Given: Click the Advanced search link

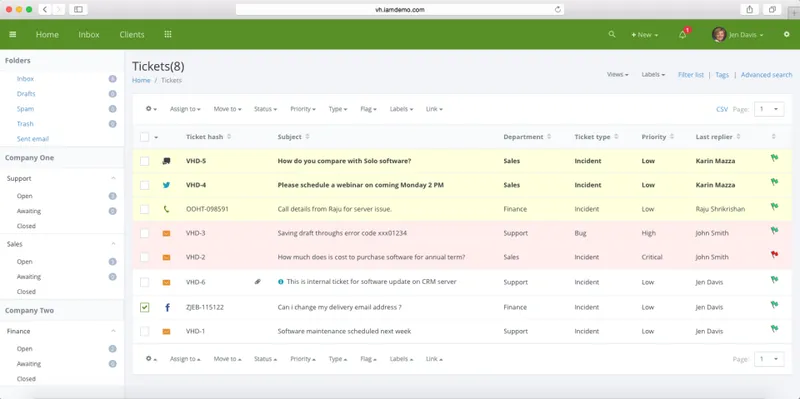Looking at the screenshot, I should [x=766, y=74].
